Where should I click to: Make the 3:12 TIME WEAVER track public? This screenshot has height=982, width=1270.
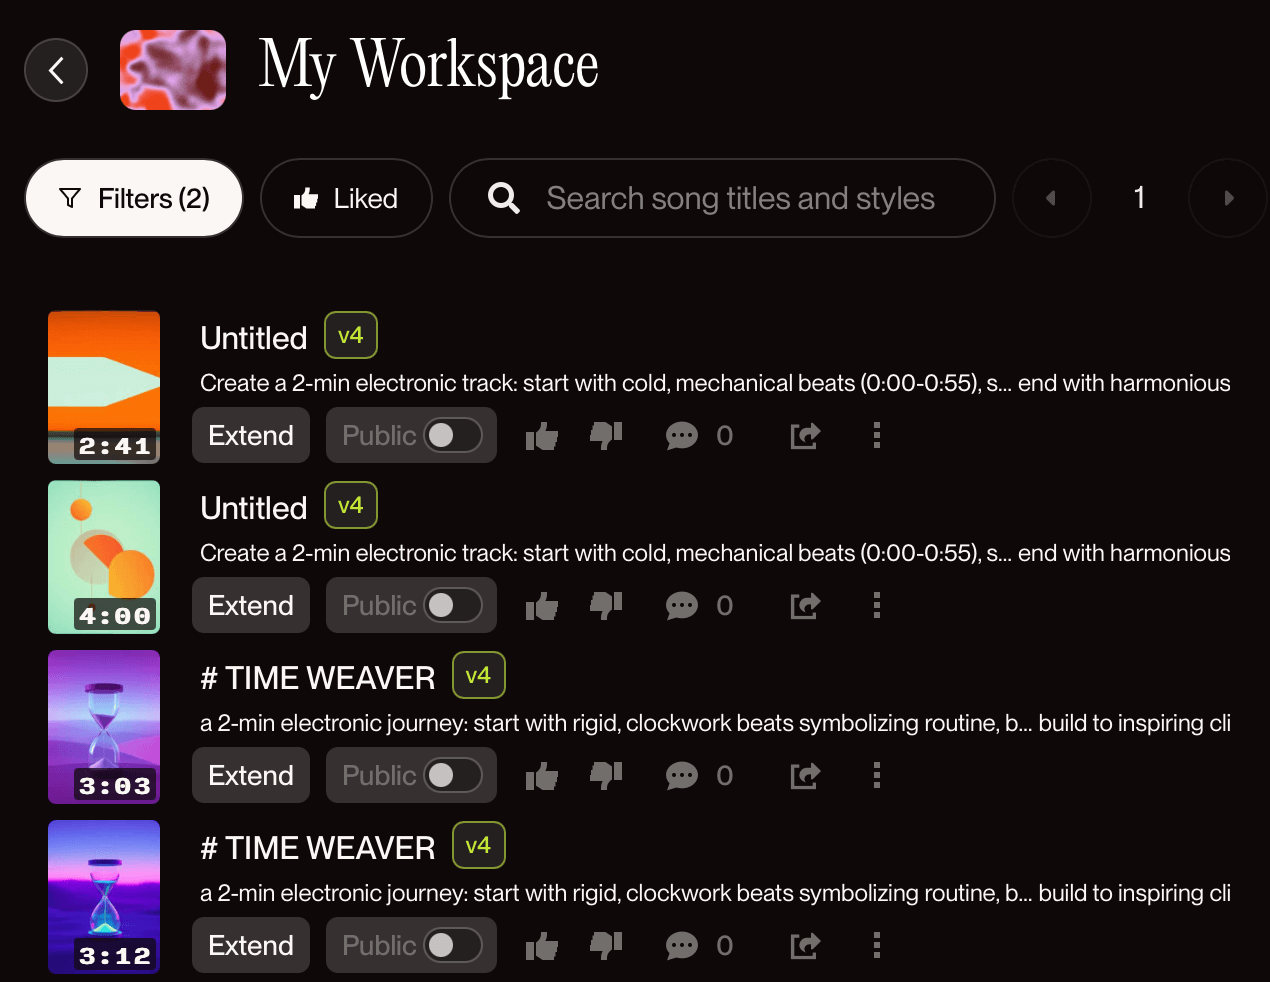pos(453,945)
